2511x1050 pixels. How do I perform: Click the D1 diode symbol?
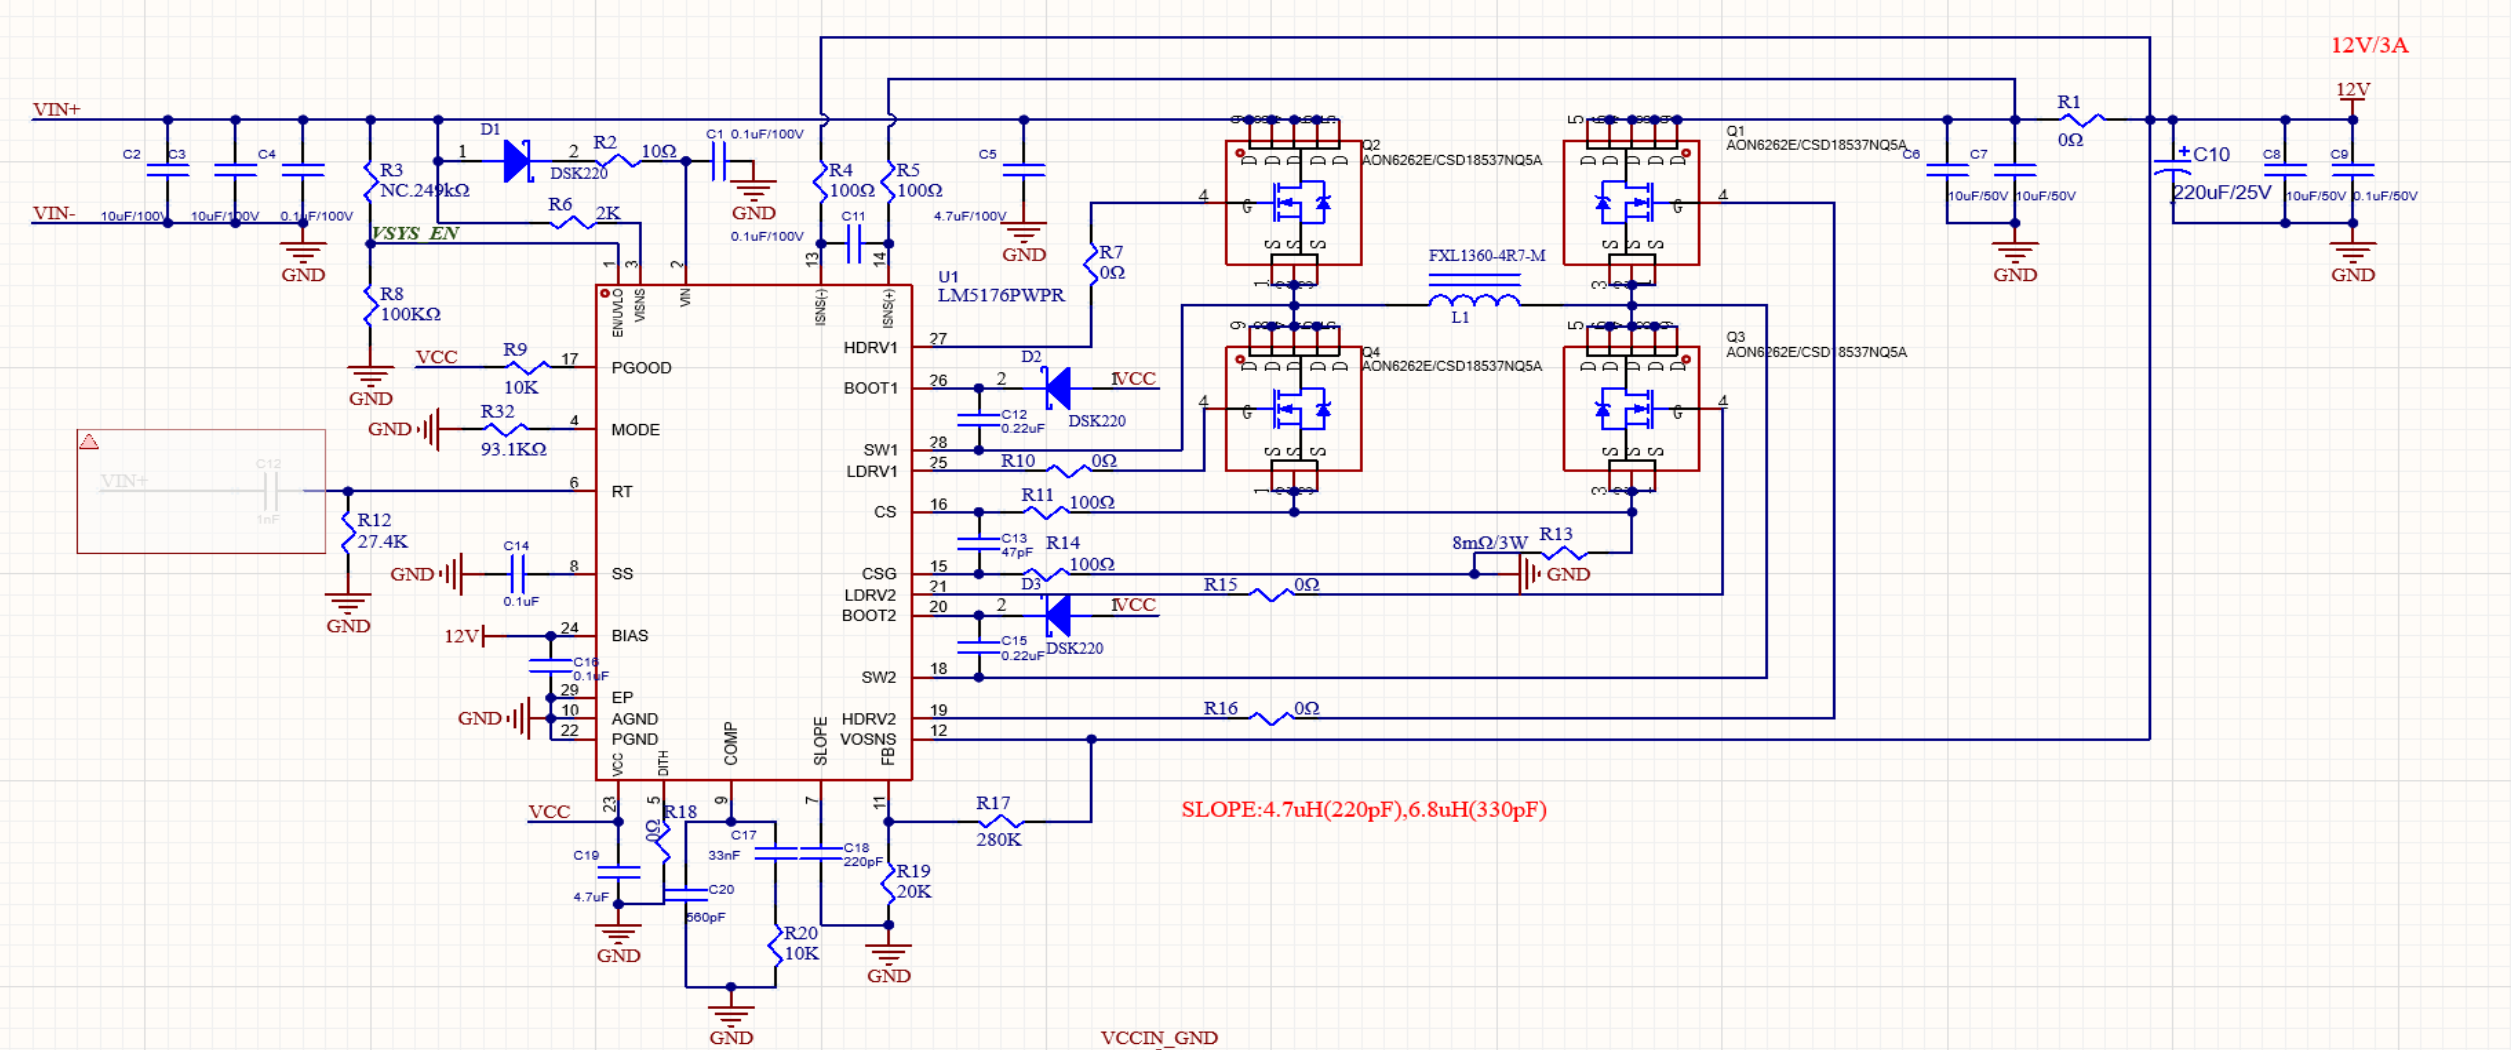coord(518,161)
